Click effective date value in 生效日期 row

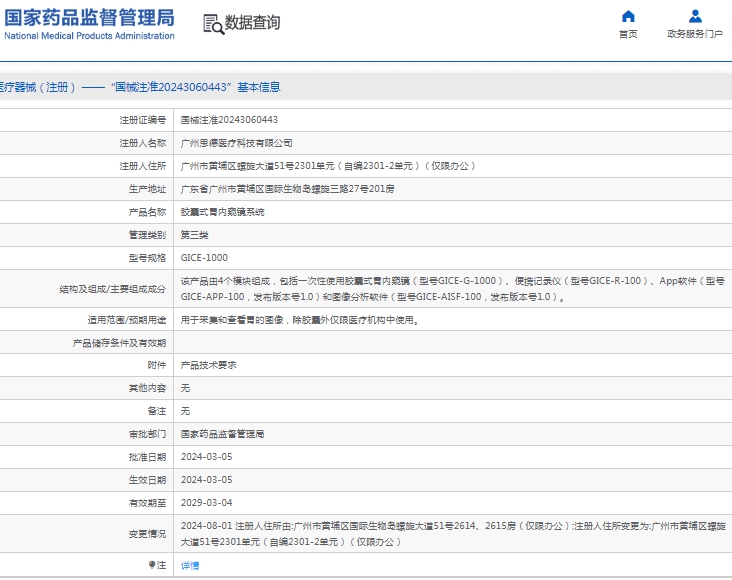click(206, 480)
